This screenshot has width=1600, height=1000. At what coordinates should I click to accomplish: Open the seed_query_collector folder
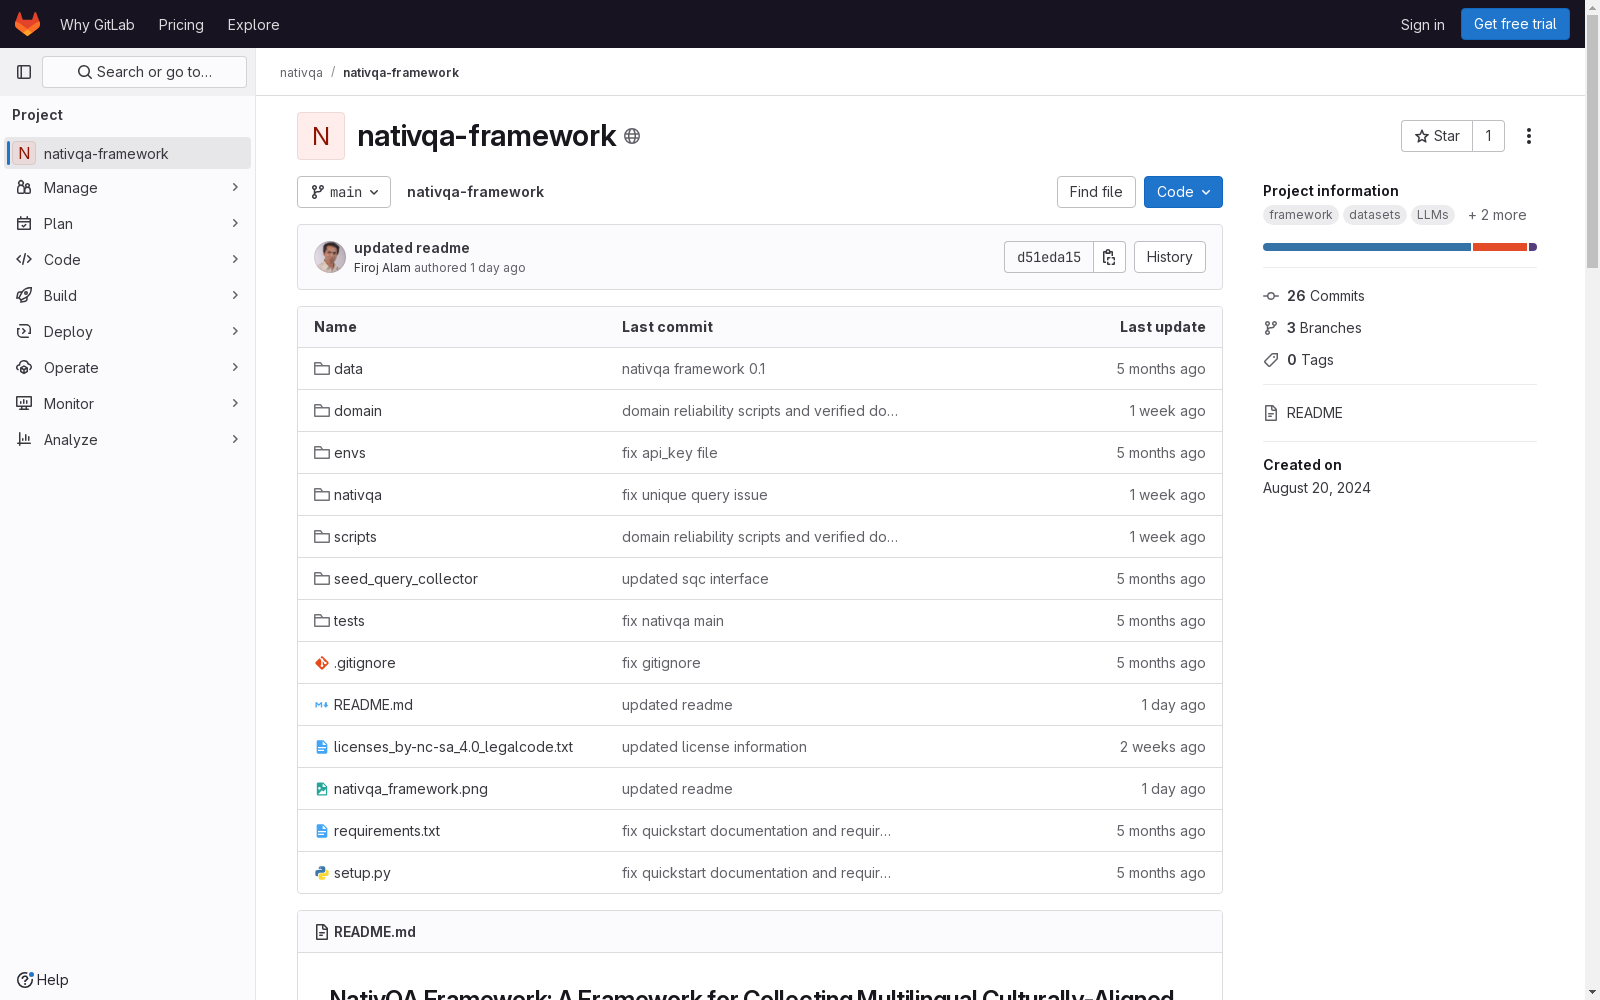coord(406,579)
